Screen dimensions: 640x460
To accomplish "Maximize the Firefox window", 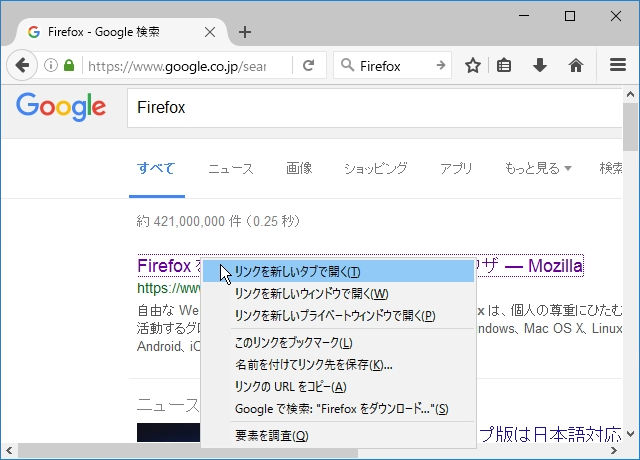I will [x=570, y=16].
